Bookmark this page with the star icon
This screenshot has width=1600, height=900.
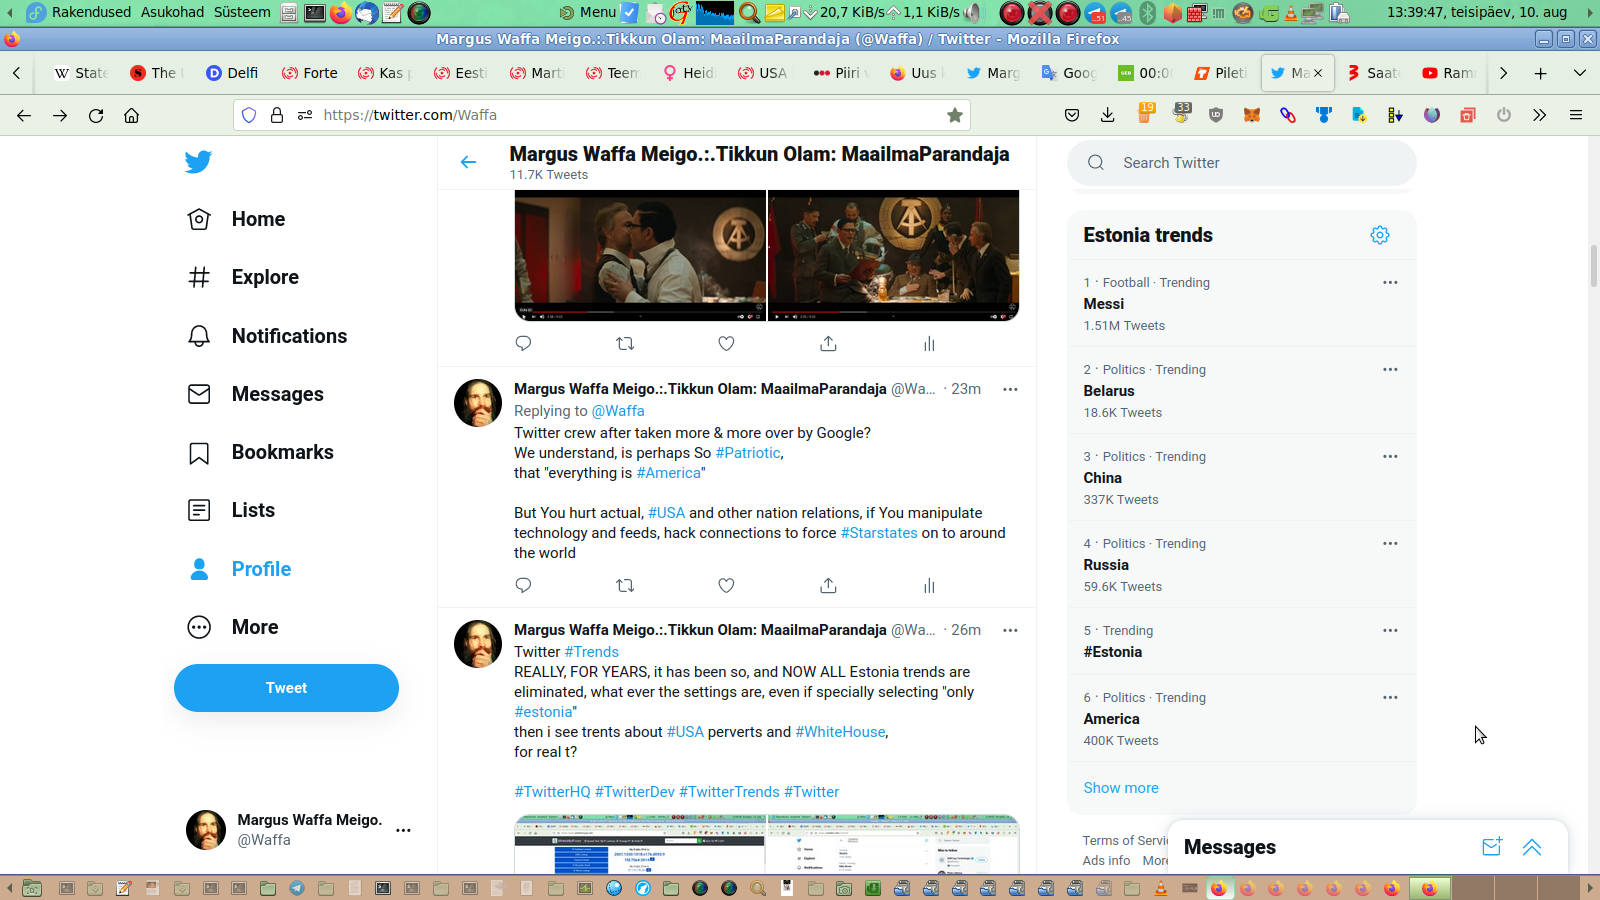pos(955,115)
